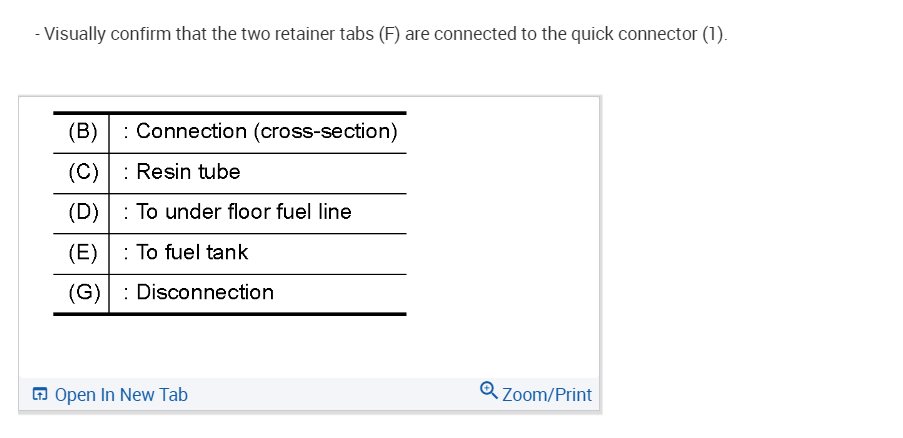Click the (F) reference in the instruction

coord(389,34)
